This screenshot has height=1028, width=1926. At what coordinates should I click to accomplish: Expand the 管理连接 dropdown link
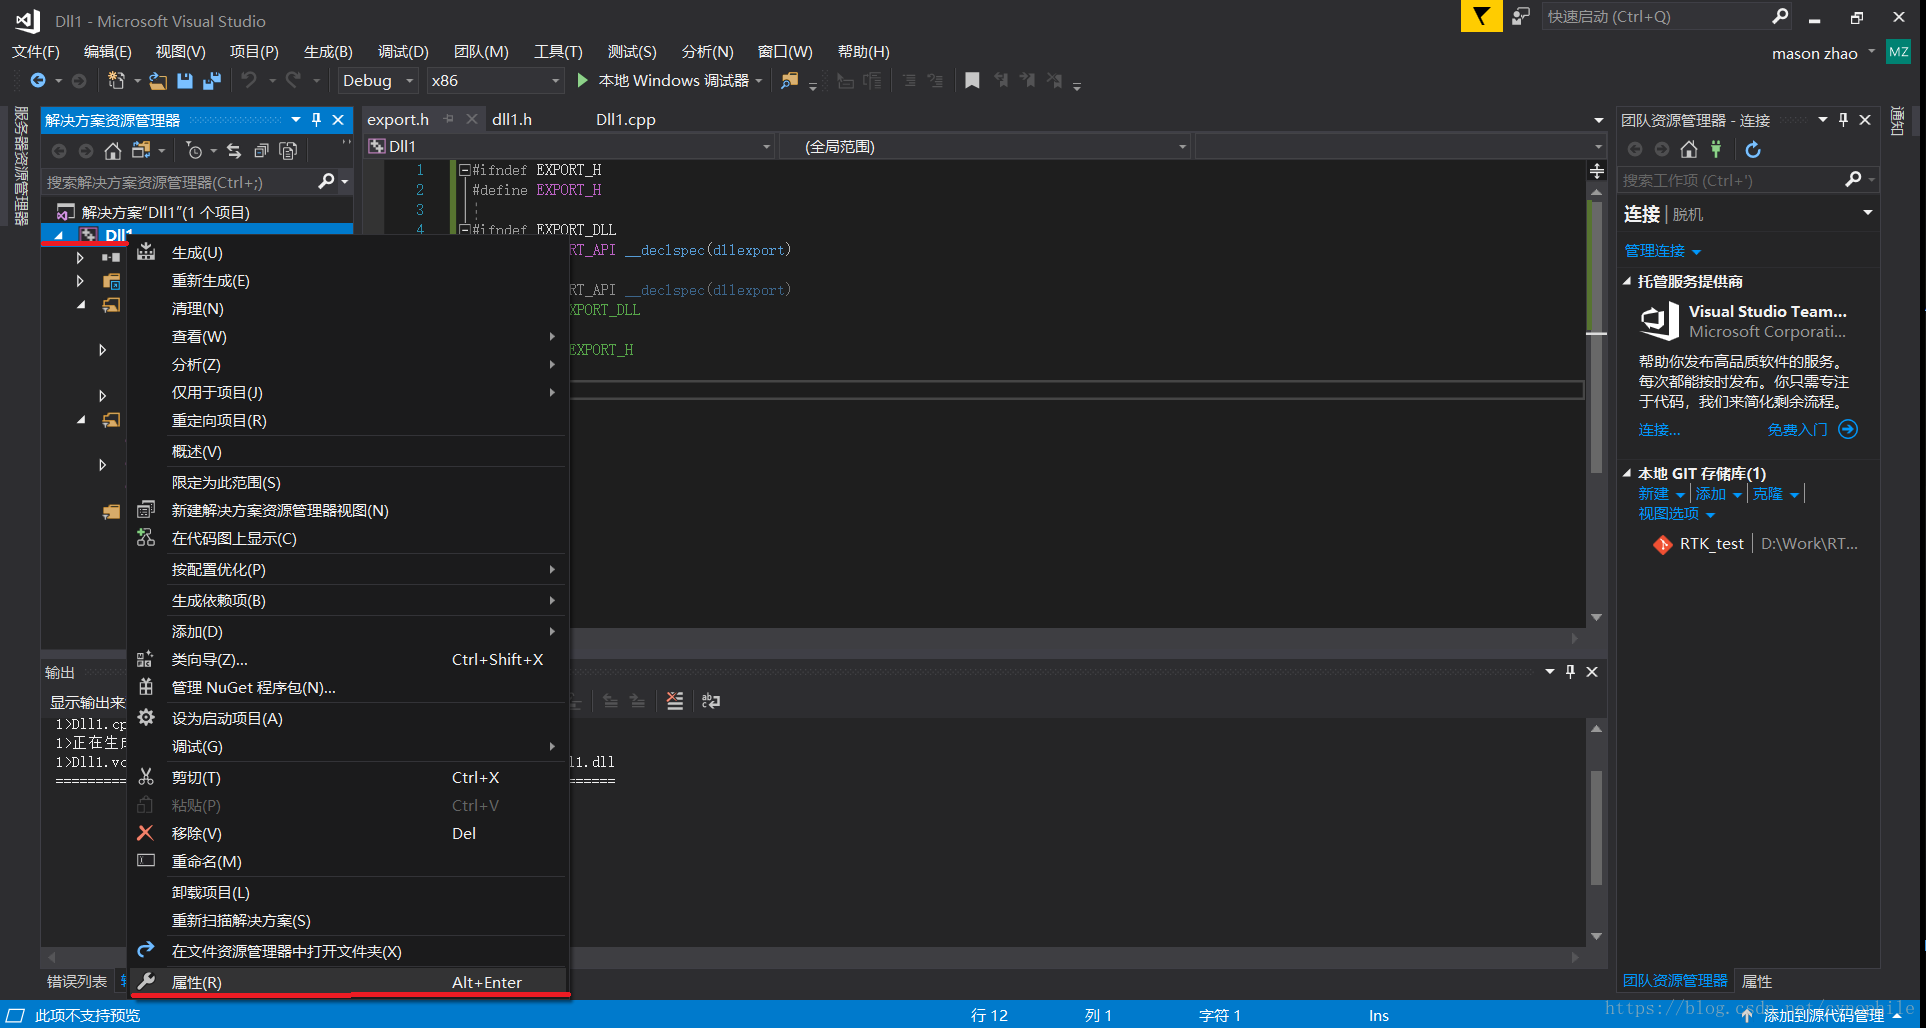tap(1662, 251)
